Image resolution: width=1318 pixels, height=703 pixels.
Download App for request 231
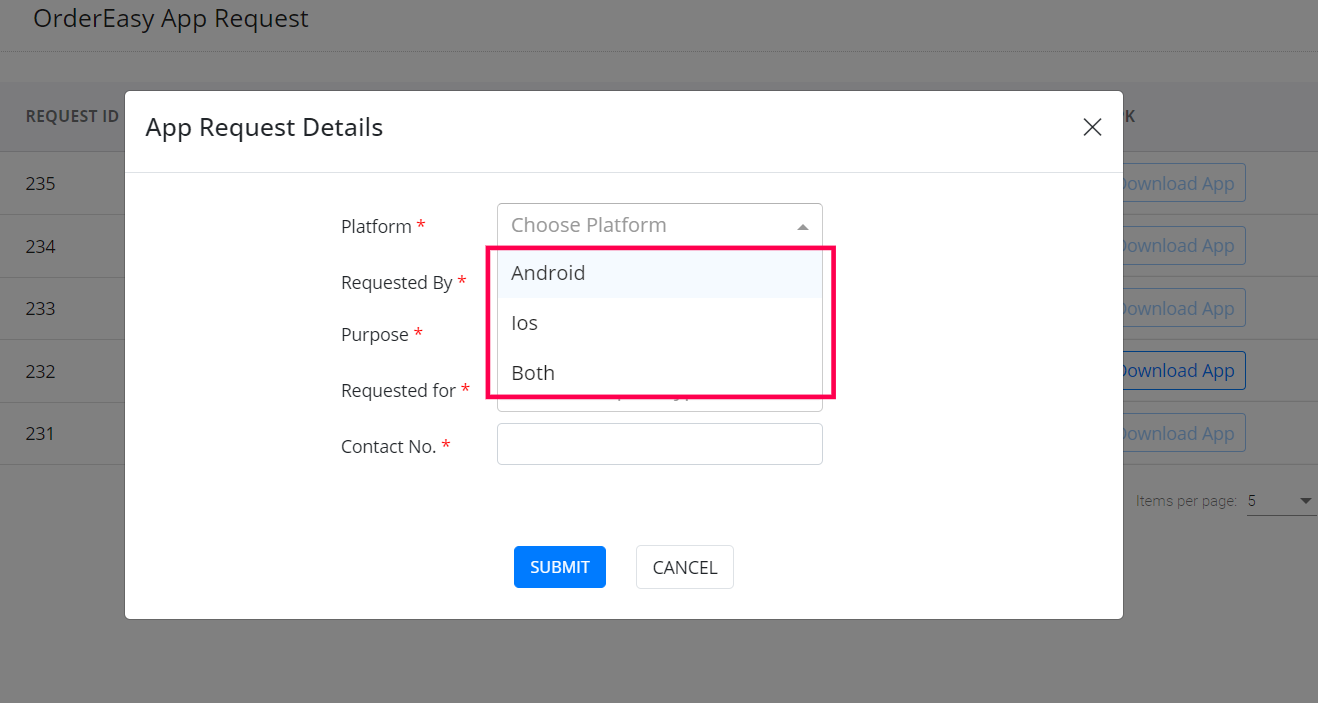pyautogui.click(x=1181, y=433)
